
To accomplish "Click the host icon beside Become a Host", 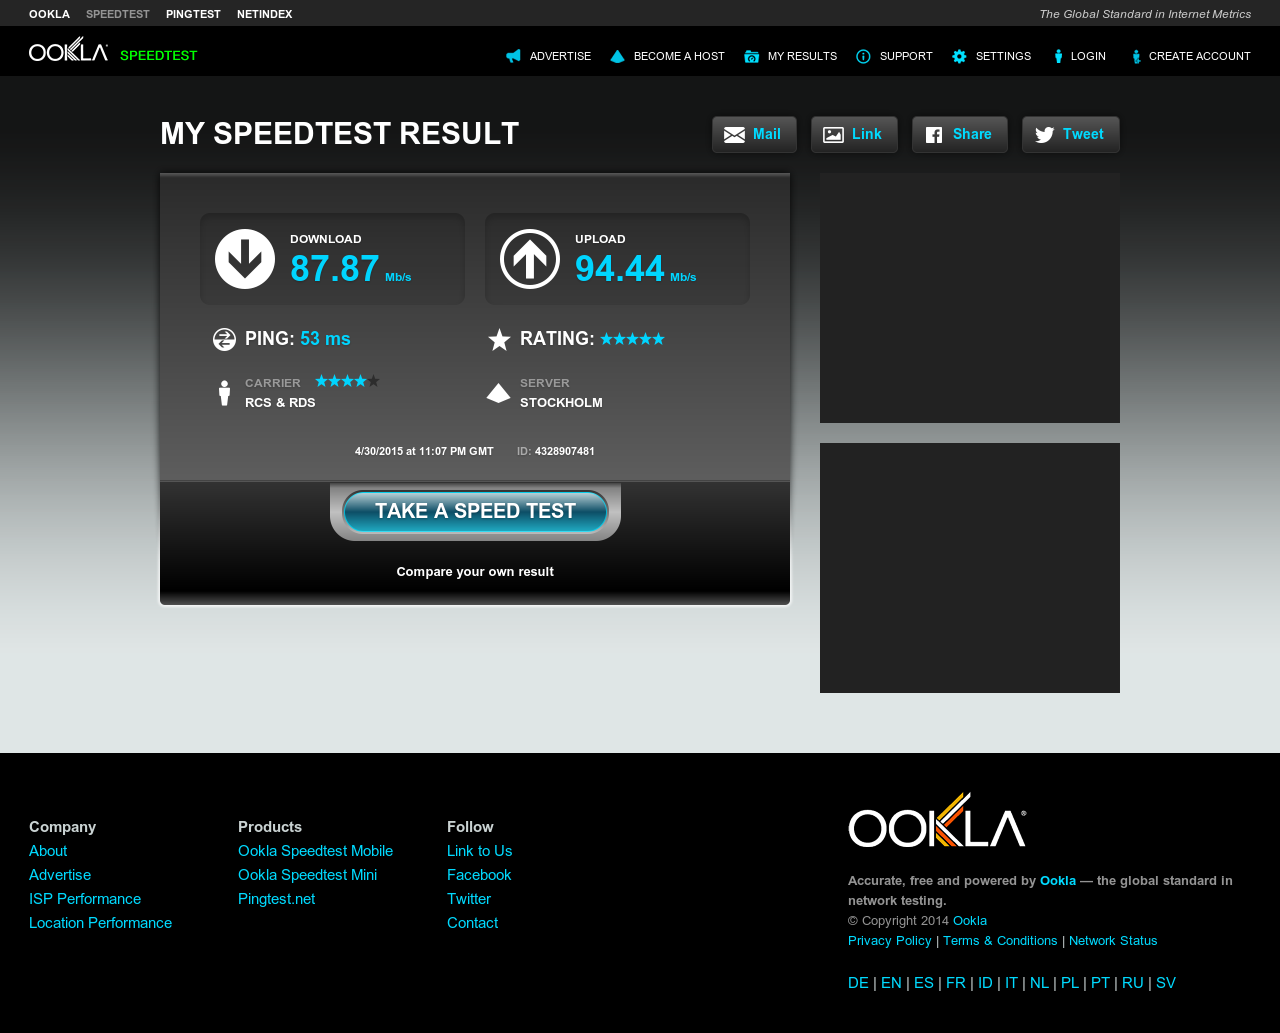I will coord(618,56).
